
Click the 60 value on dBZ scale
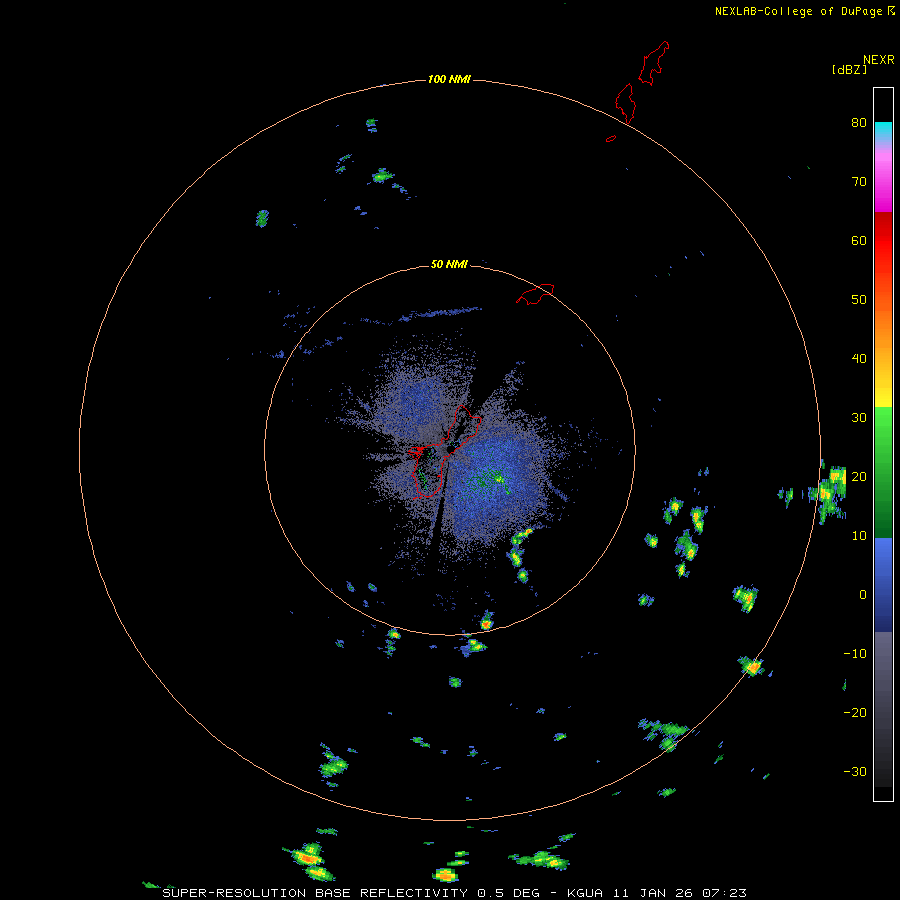click(859, 240)
